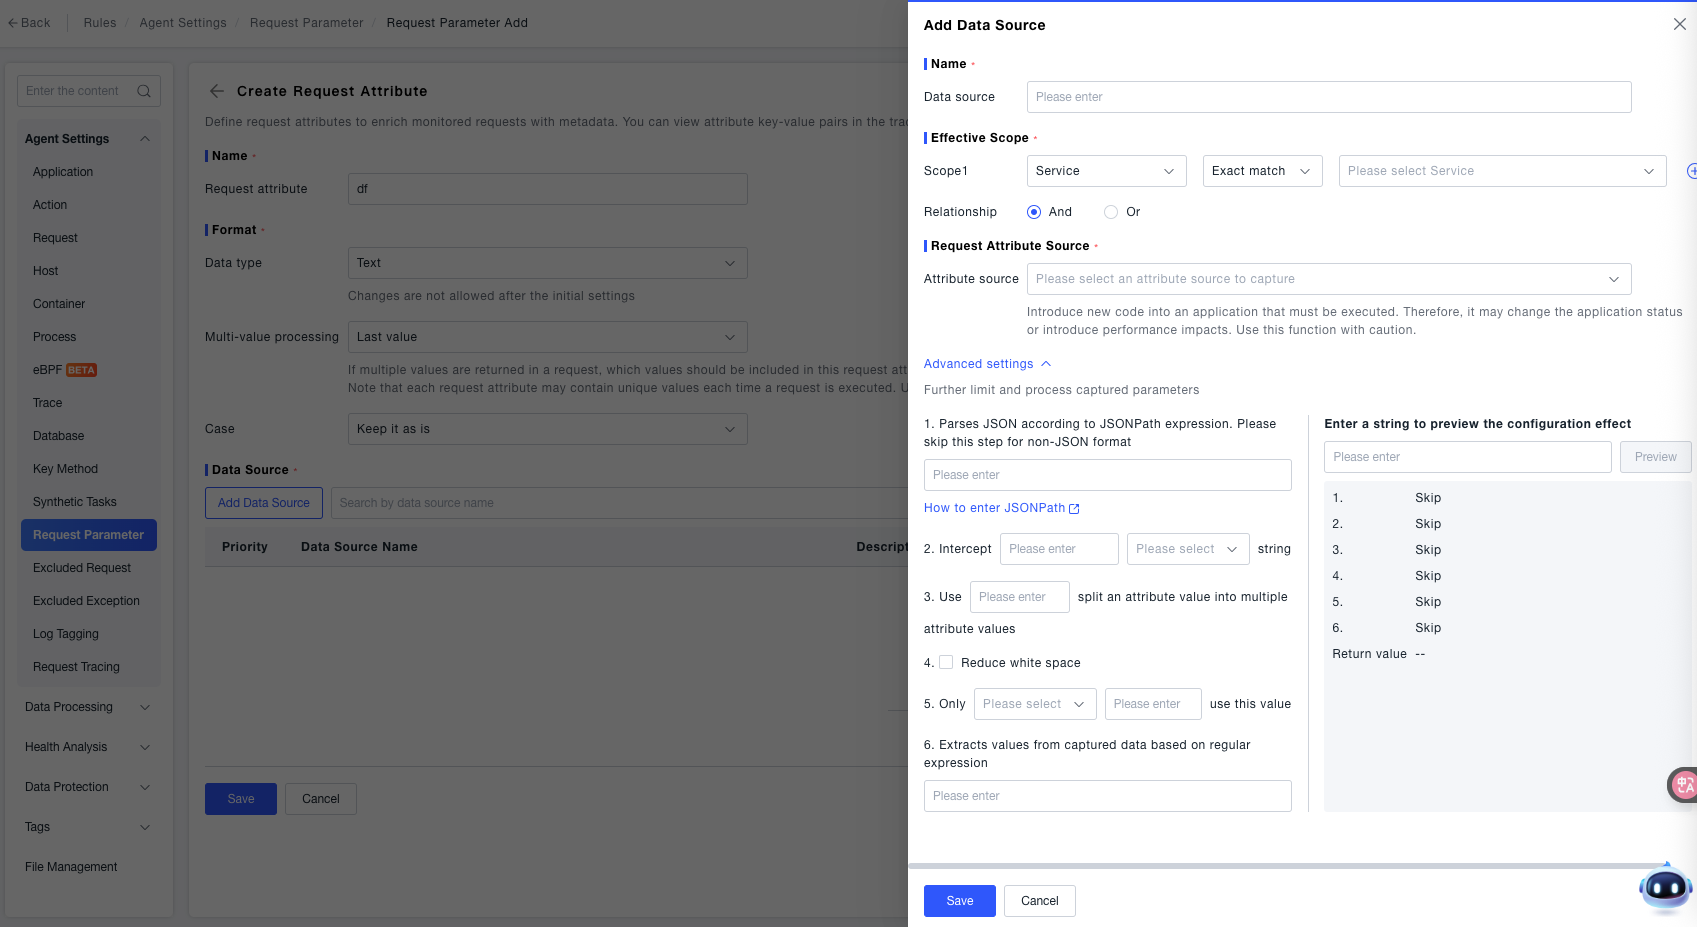Close the Add Data Source panel

click(x=1679, y=24)
